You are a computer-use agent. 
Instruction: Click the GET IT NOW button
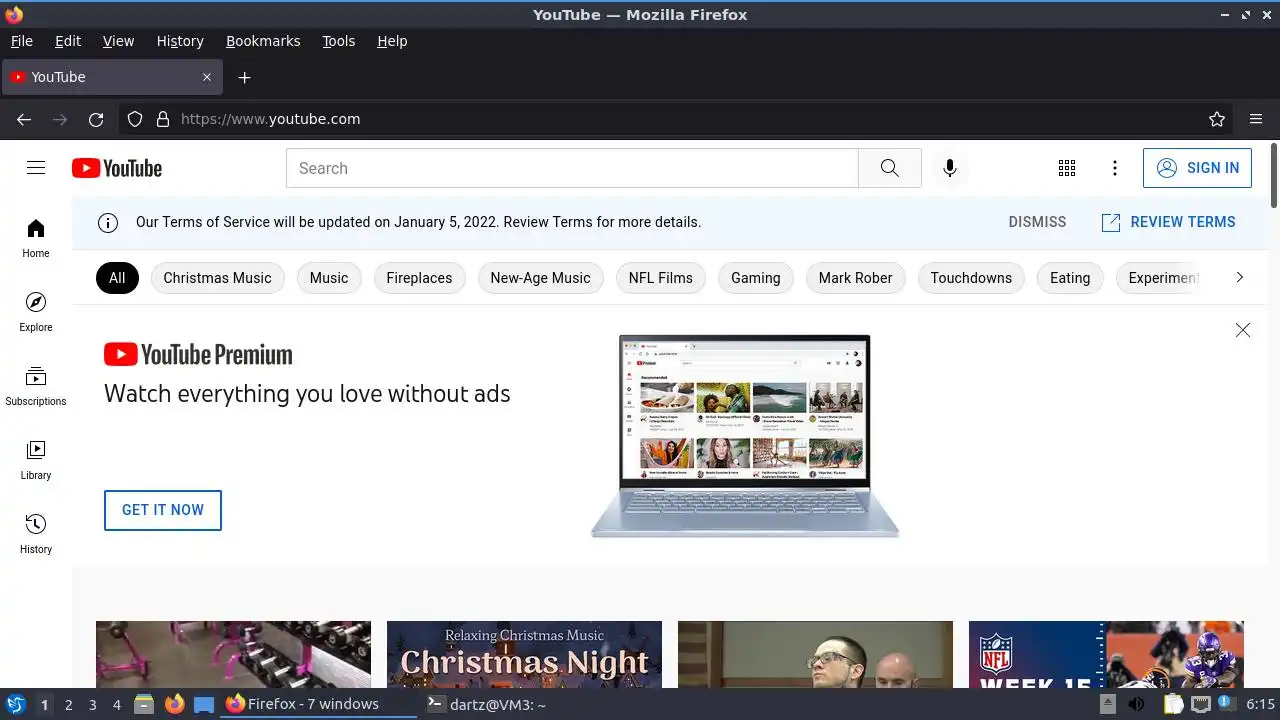[x=163, y=510]
